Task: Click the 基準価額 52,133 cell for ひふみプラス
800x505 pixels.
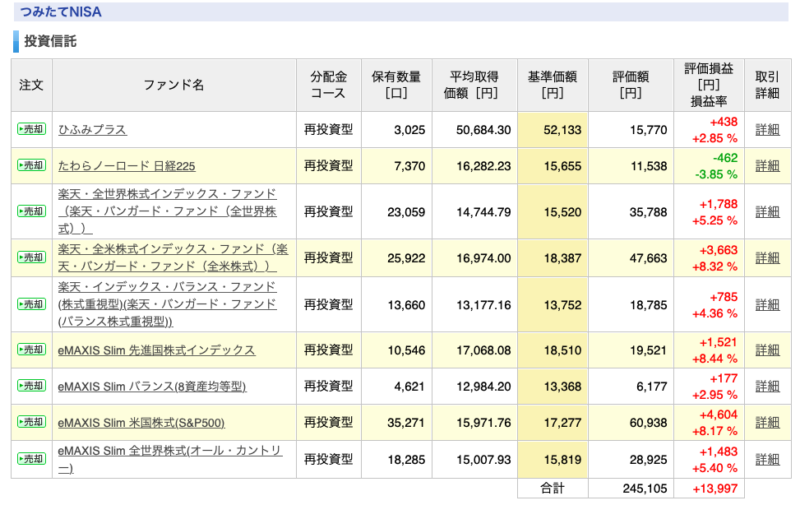Action: [553, 130]
